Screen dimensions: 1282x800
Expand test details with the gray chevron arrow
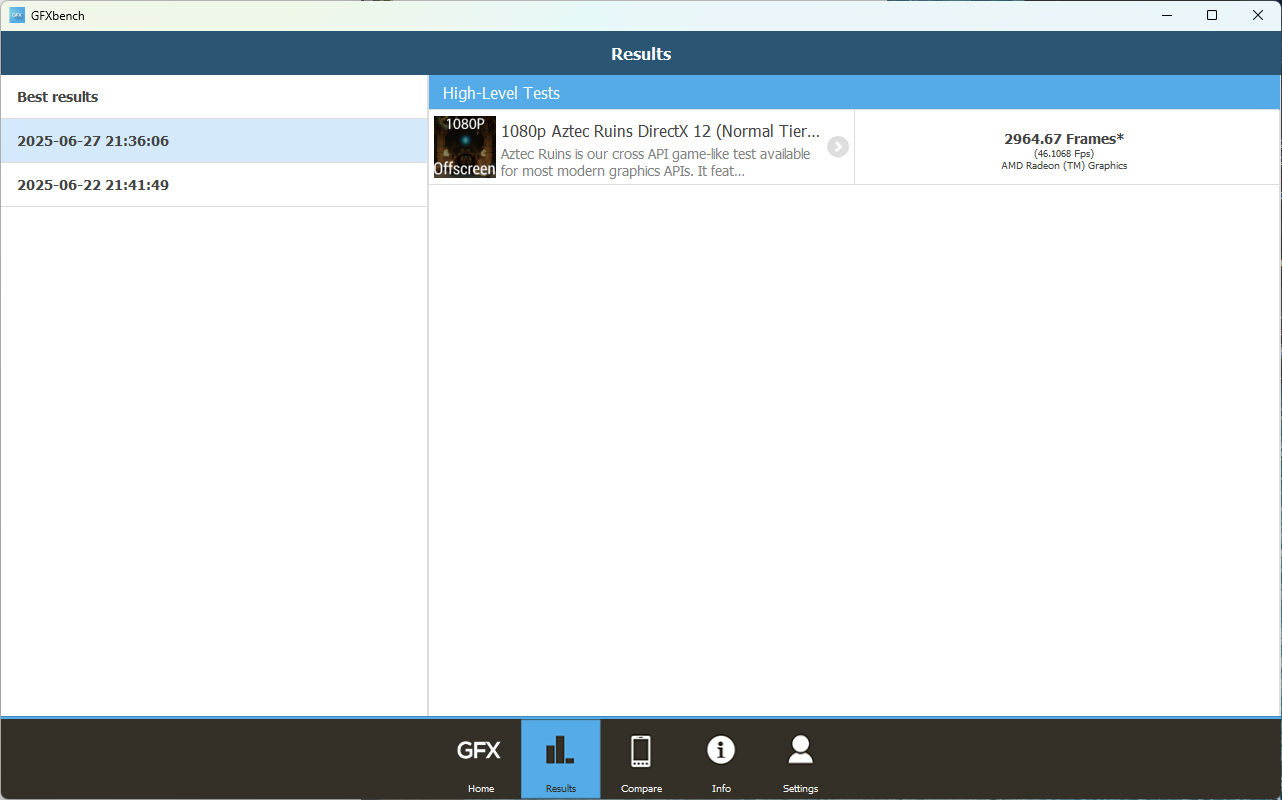pos(838,146)
